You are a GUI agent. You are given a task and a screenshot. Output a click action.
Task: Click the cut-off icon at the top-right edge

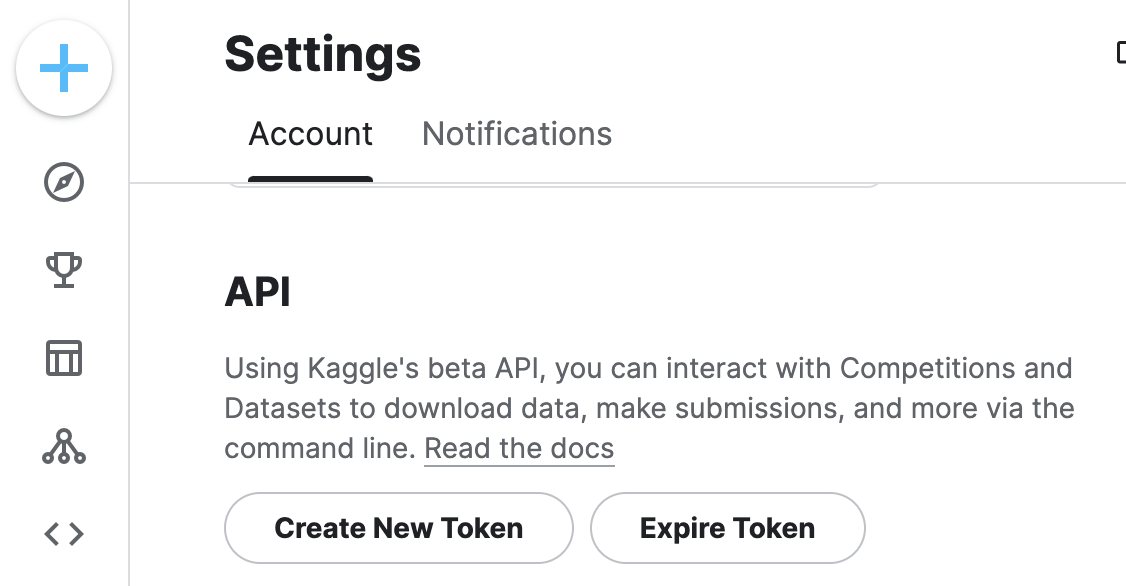coord(1120,52)
